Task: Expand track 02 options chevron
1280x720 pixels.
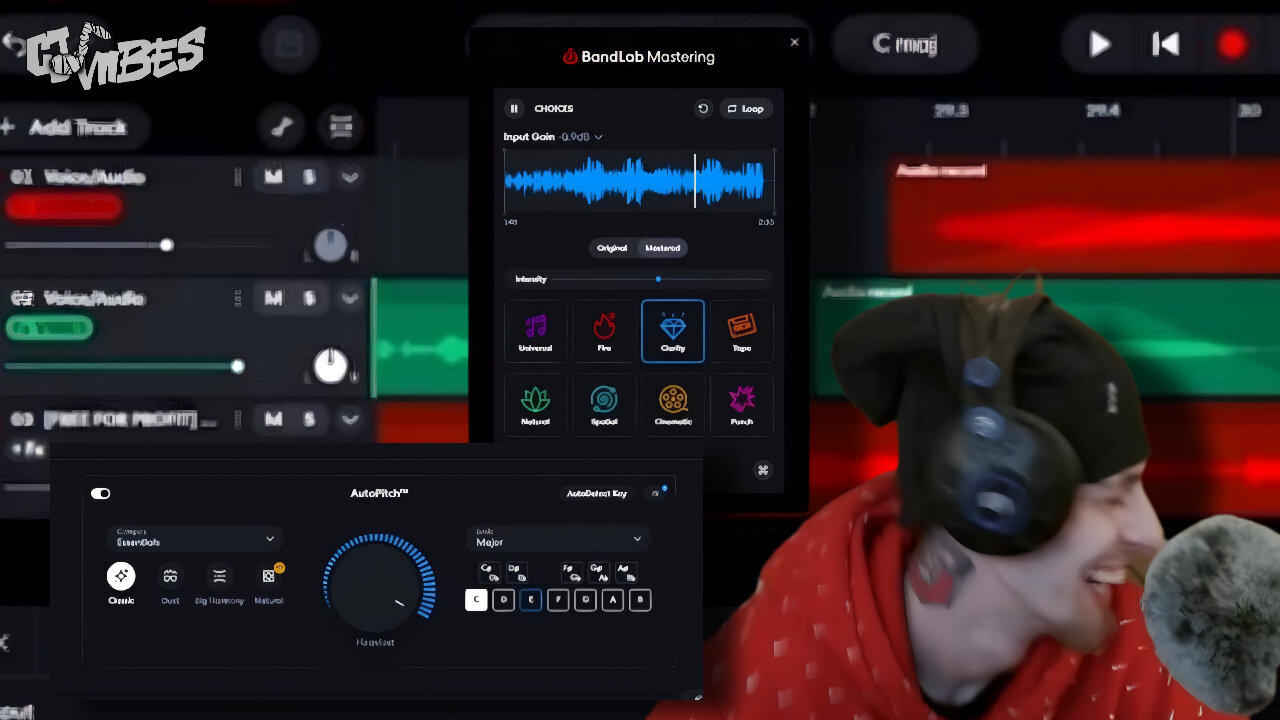Action: pyautogui.click(x=349, y=298)
